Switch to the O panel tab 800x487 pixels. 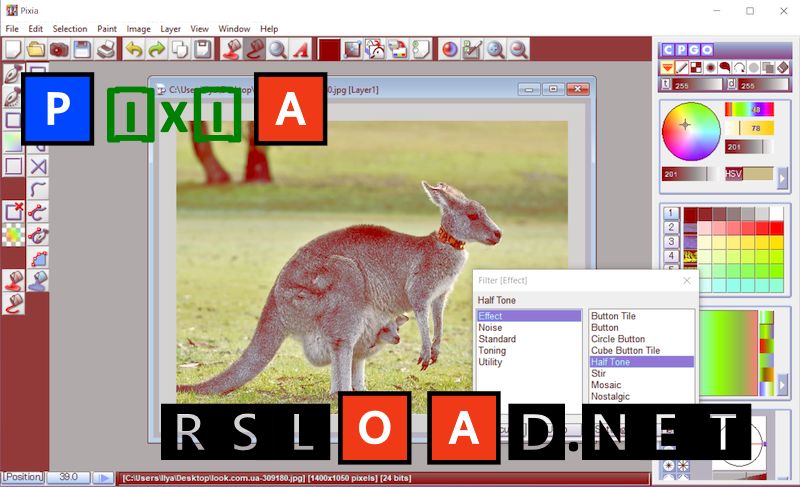[x=707, y=49]
